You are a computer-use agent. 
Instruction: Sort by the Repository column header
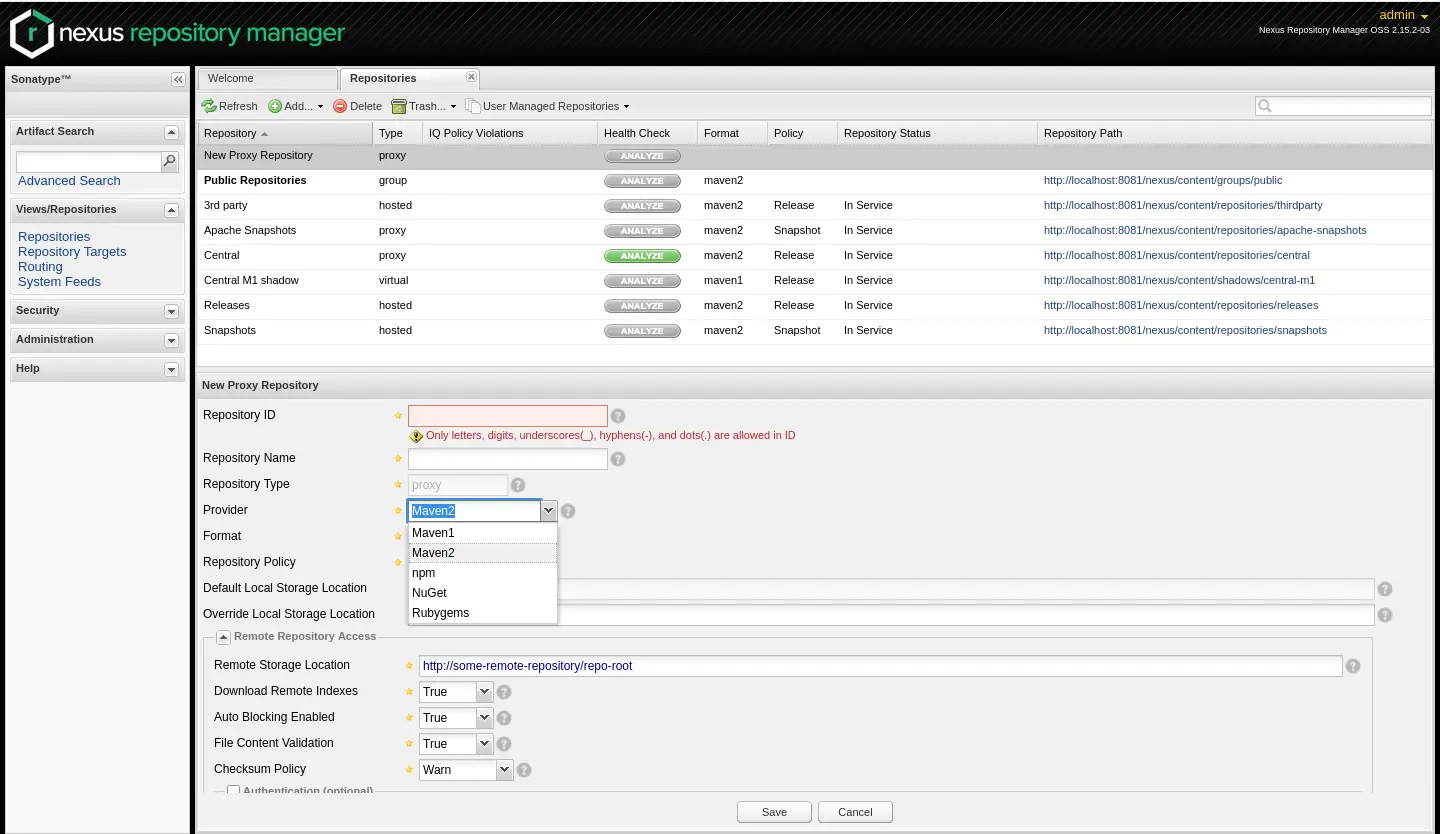click(x=285, y=133)
